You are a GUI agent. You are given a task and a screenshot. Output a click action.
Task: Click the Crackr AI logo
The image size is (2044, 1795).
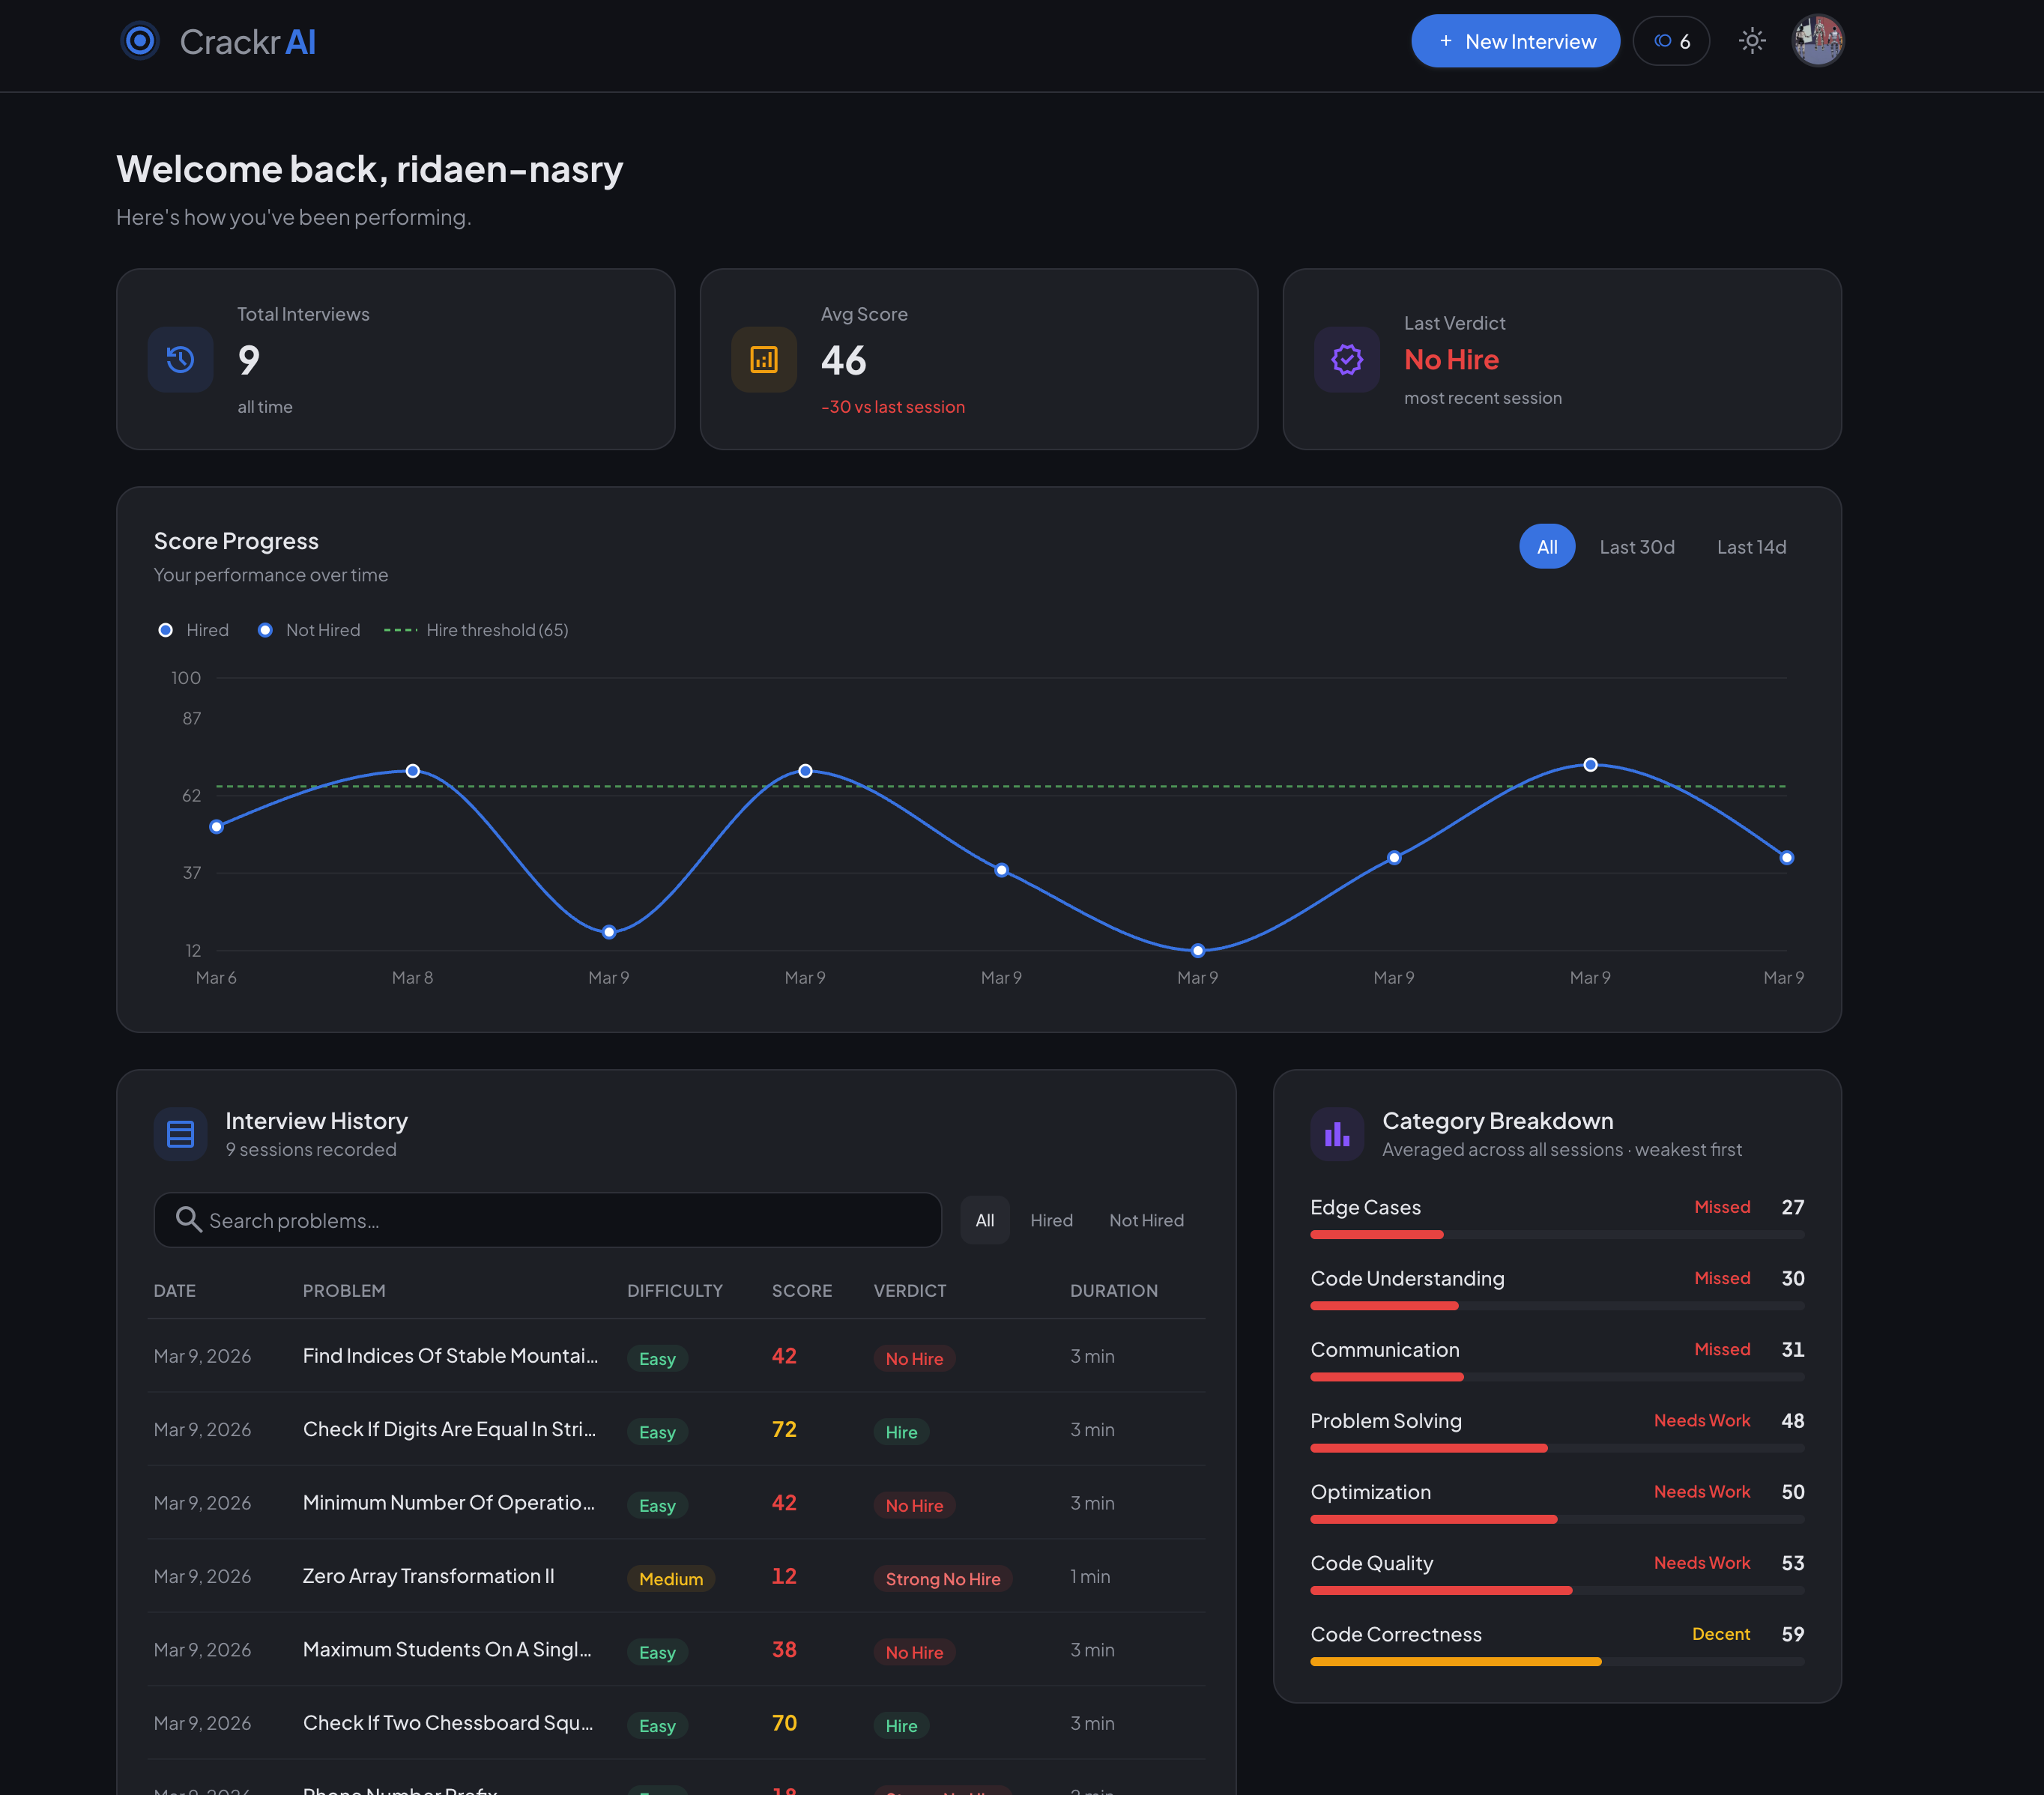(219, 41)
